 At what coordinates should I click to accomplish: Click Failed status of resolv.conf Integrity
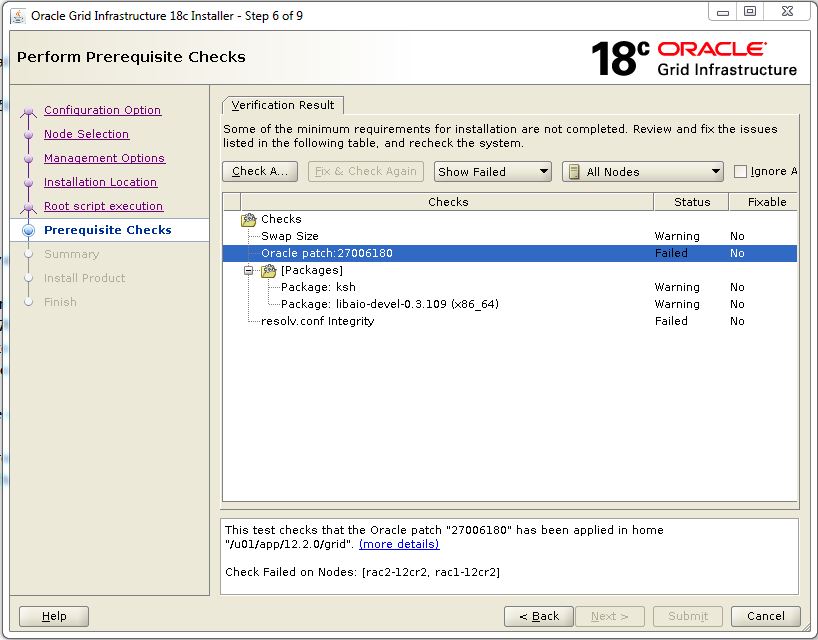click(671, 321)
